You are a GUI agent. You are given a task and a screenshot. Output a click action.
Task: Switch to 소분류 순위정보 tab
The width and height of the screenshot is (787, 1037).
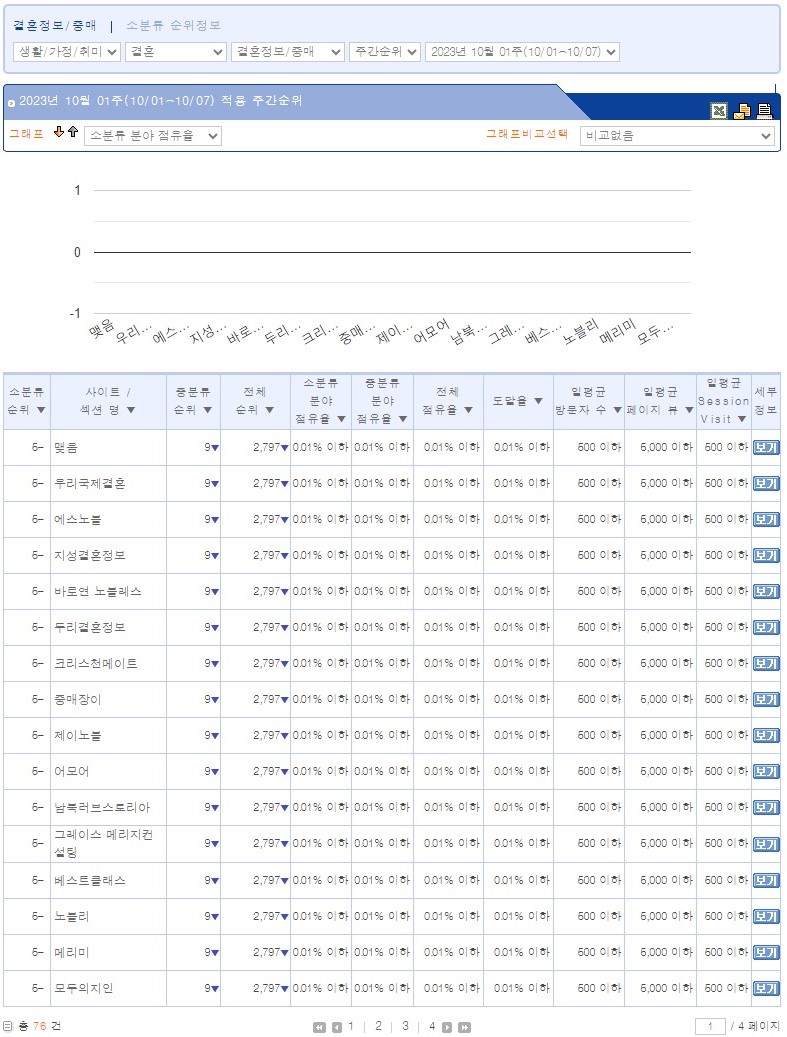174,25
